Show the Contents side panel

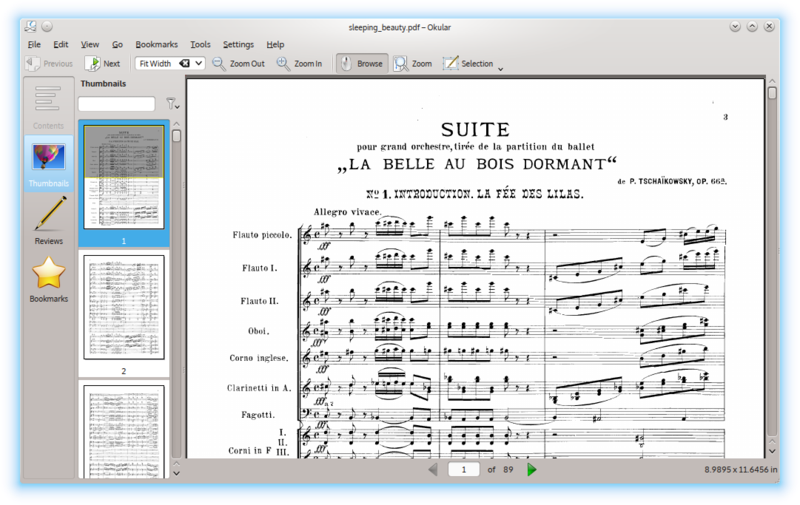(x=48, y=107)
